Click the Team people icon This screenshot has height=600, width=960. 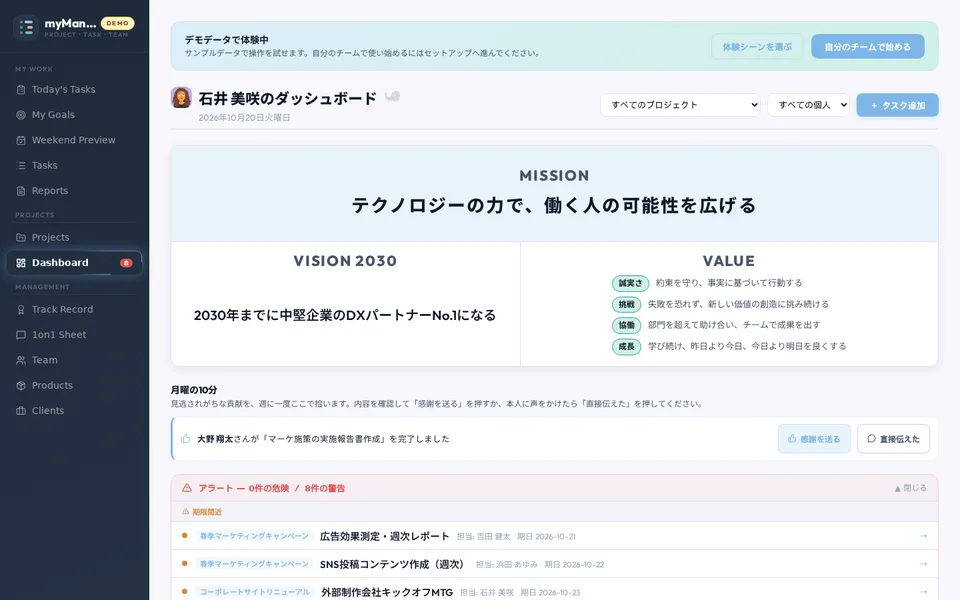[21, 361]
